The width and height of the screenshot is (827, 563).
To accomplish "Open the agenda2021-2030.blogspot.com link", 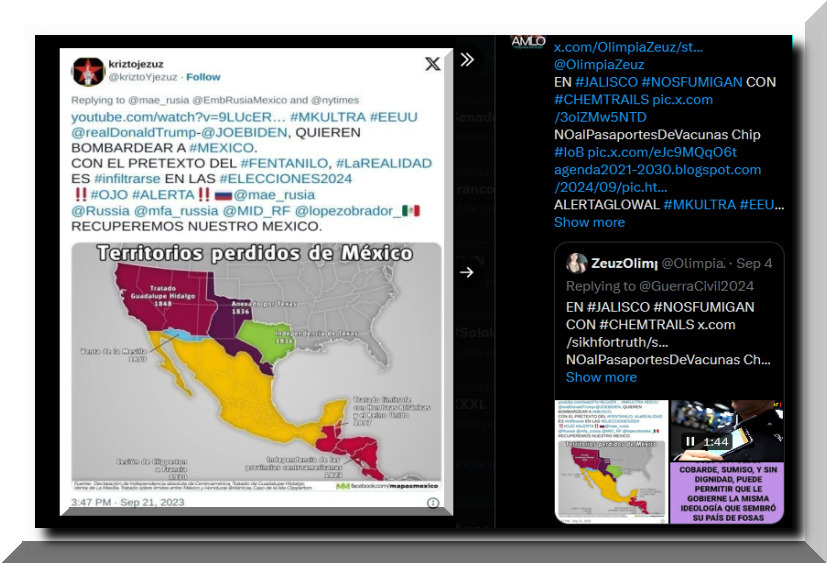I will [x=657, y=178].
